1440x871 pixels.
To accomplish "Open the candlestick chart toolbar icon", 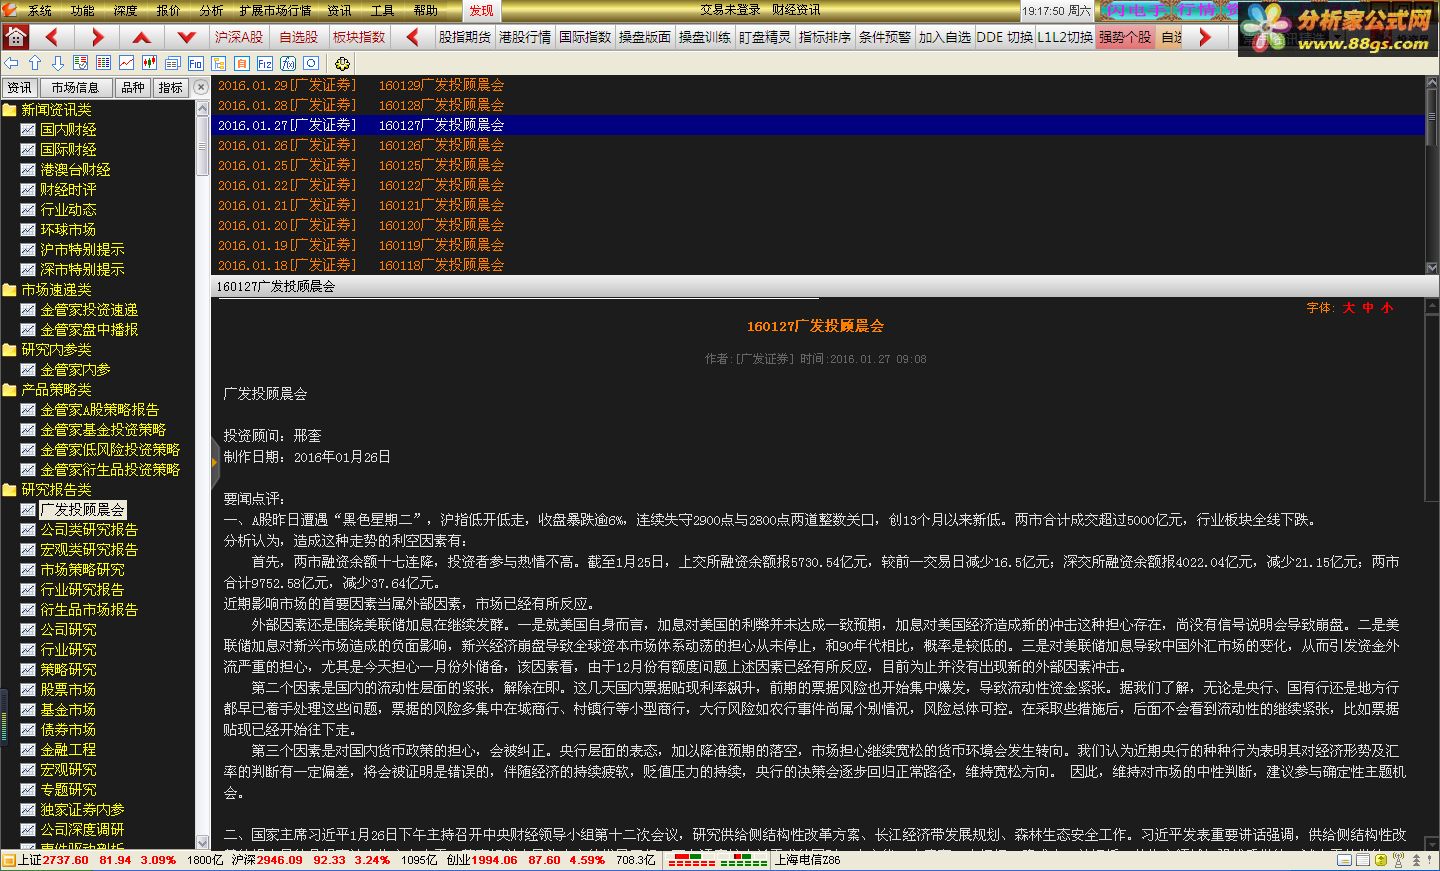I will [149, 63].
